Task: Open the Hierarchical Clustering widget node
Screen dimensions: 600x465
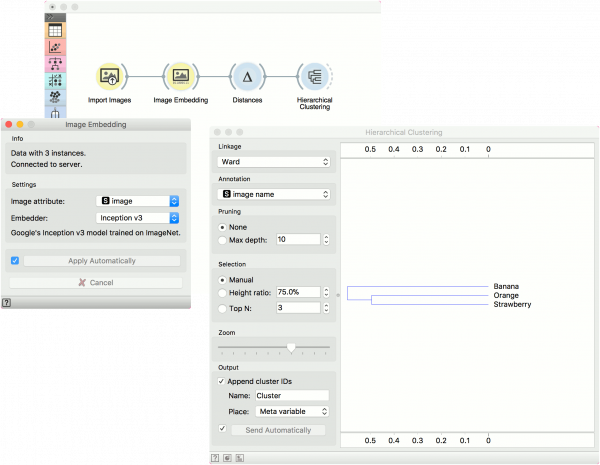Action: click(x=315, y=76)
